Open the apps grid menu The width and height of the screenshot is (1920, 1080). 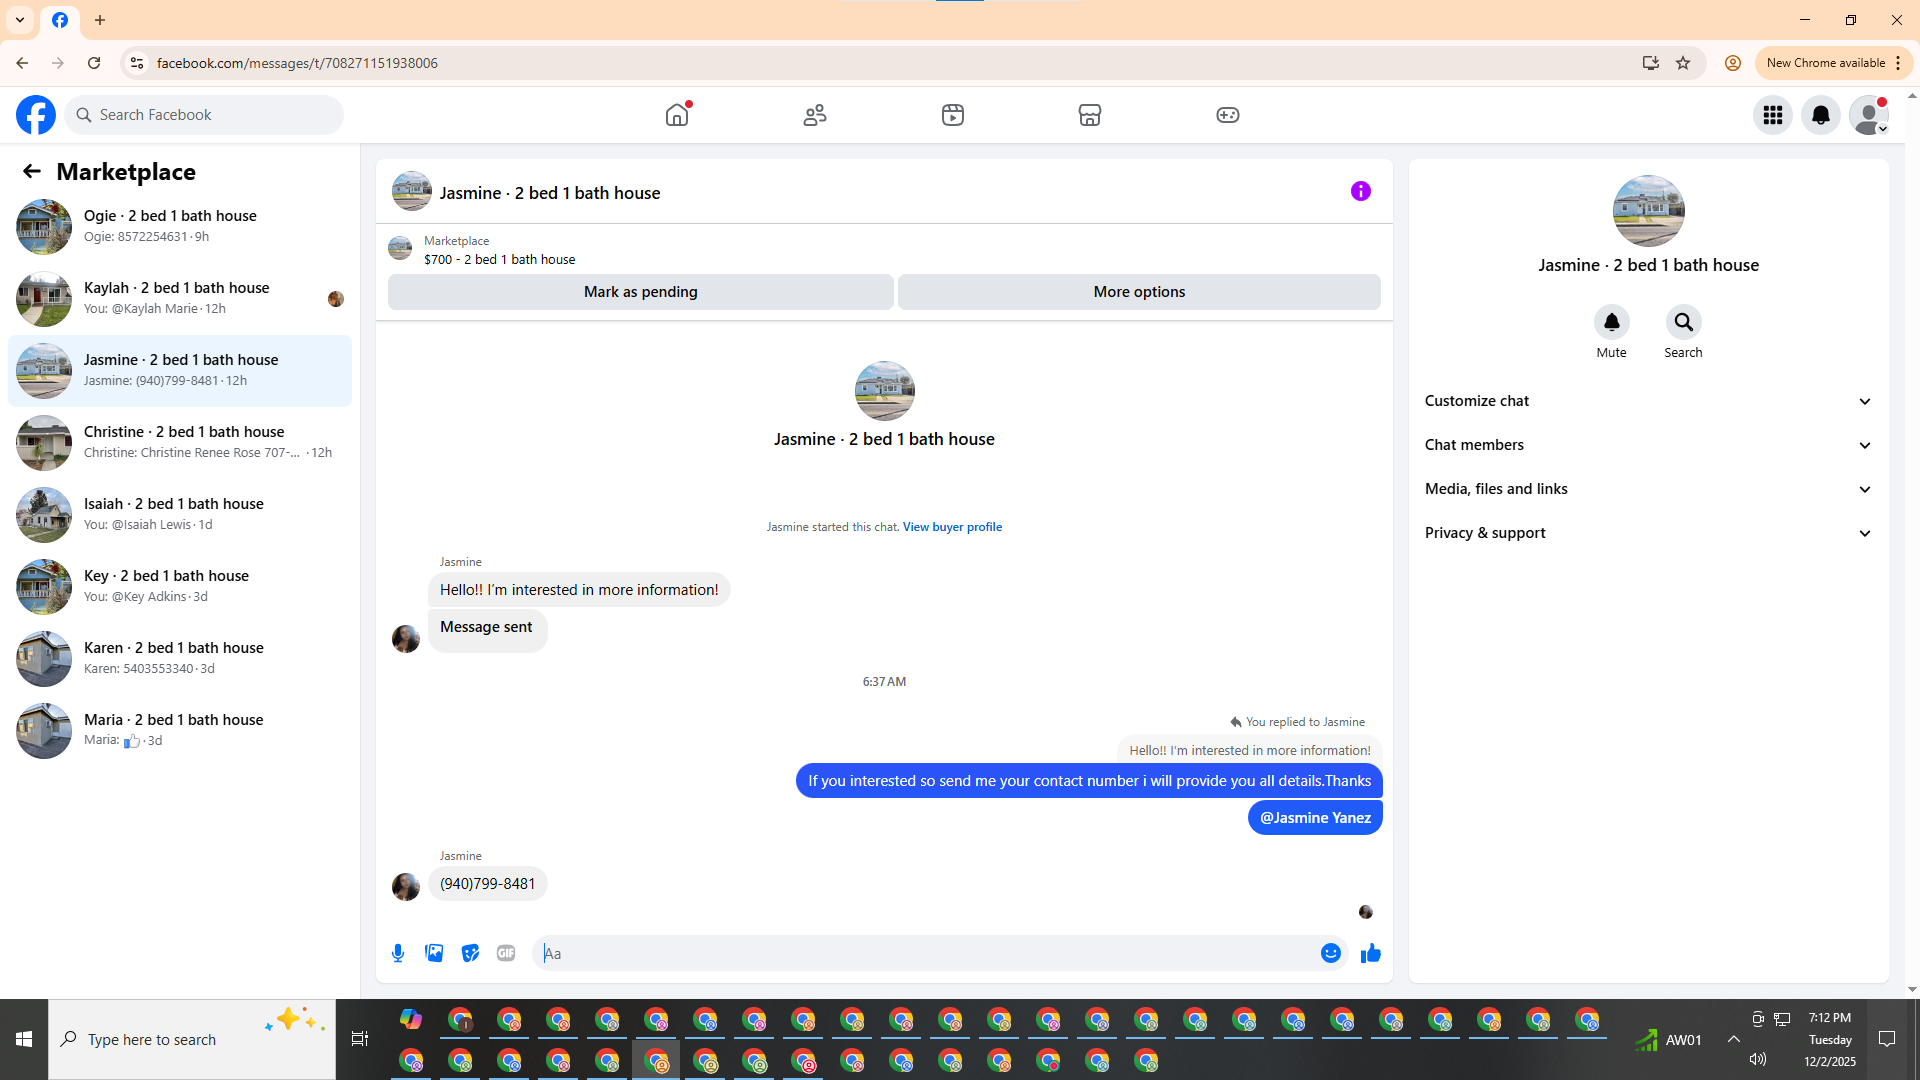click(1772, 115)
